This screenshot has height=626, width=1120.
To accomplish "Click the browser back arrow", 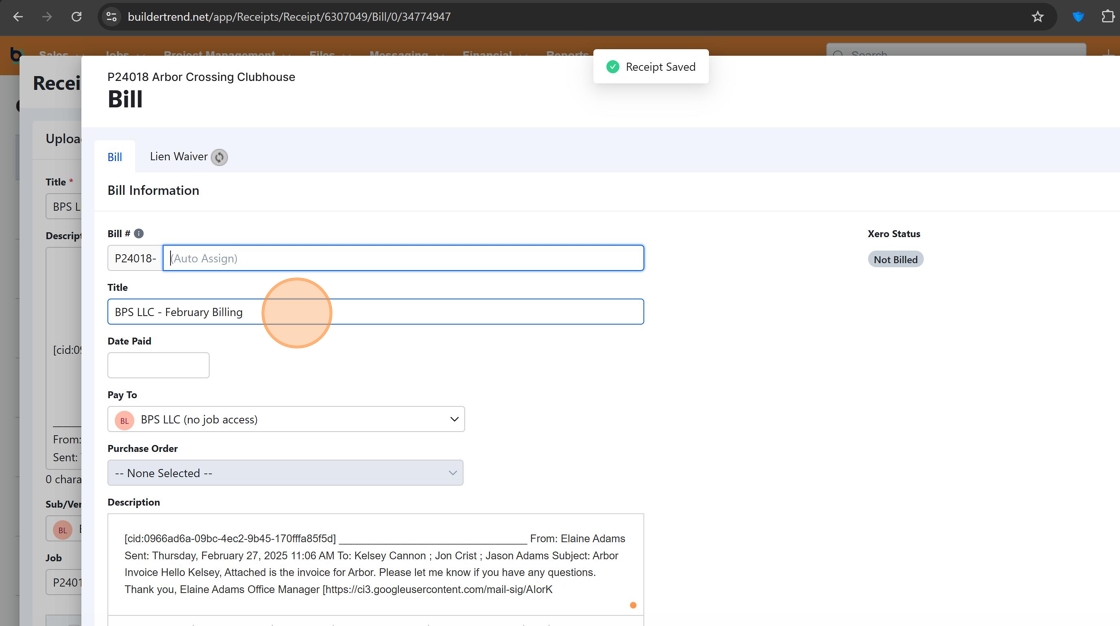I will click(18, 16).
